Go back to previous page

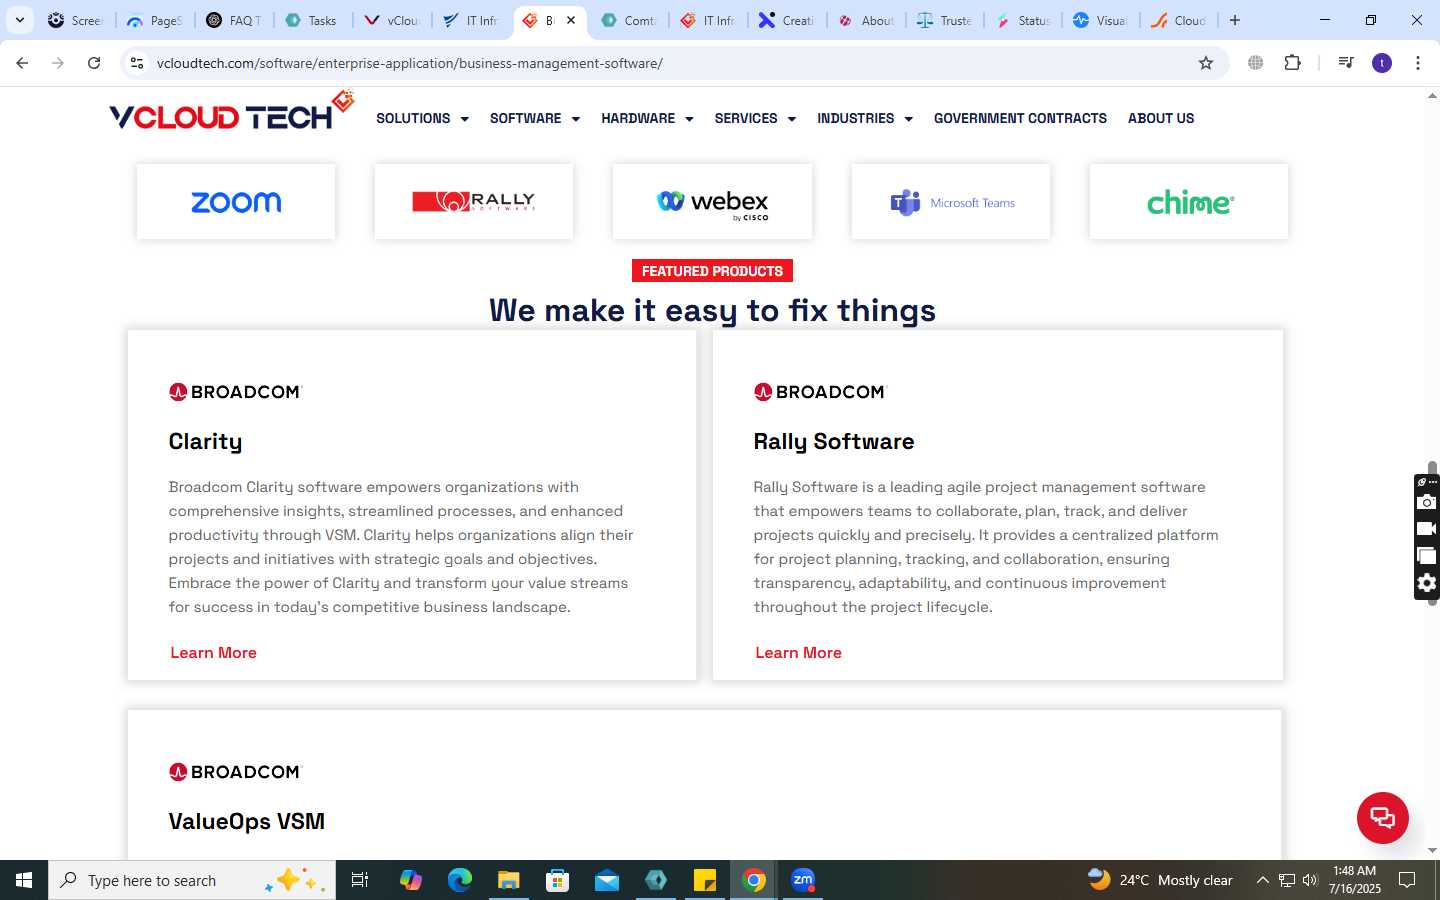pyautogui.click(x=22, y=63)
